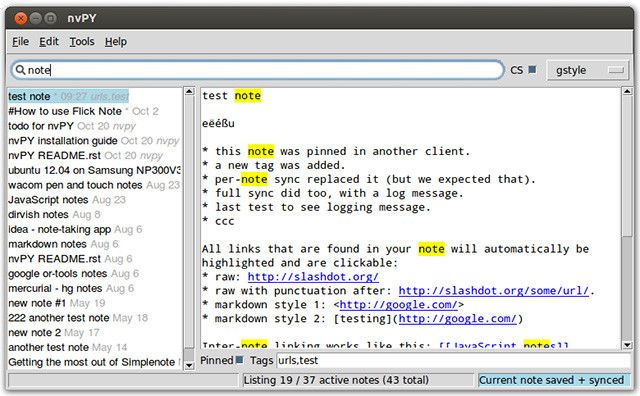
Task: Click the google.com link in markdown style 2
Action: point(458,318)
